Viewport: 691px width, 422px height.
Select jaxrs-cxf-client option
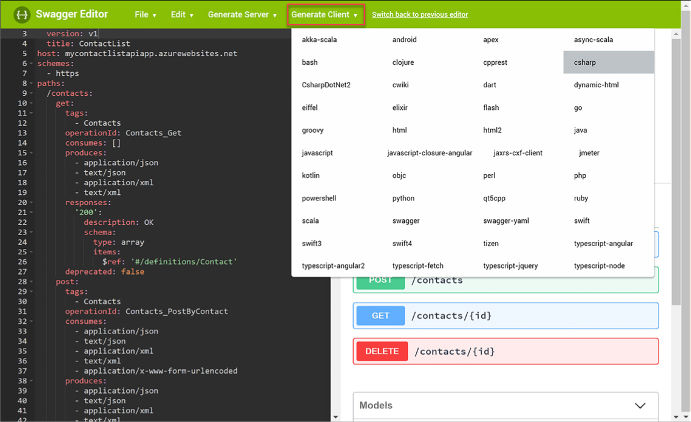point(517,153)
